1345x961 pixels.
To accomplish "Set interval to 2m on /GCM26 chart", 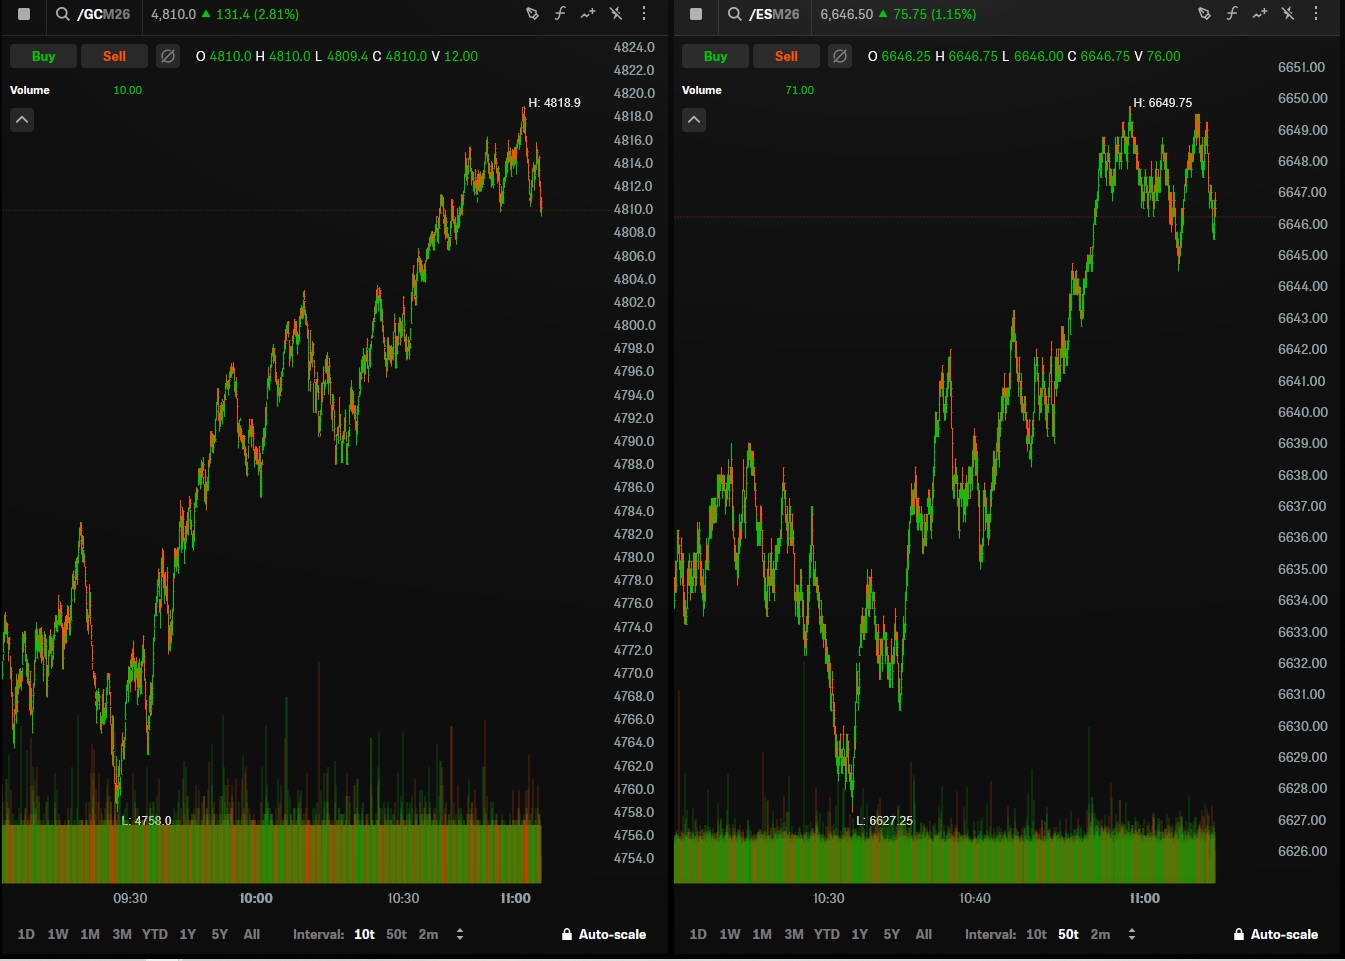I will [428, 934].
